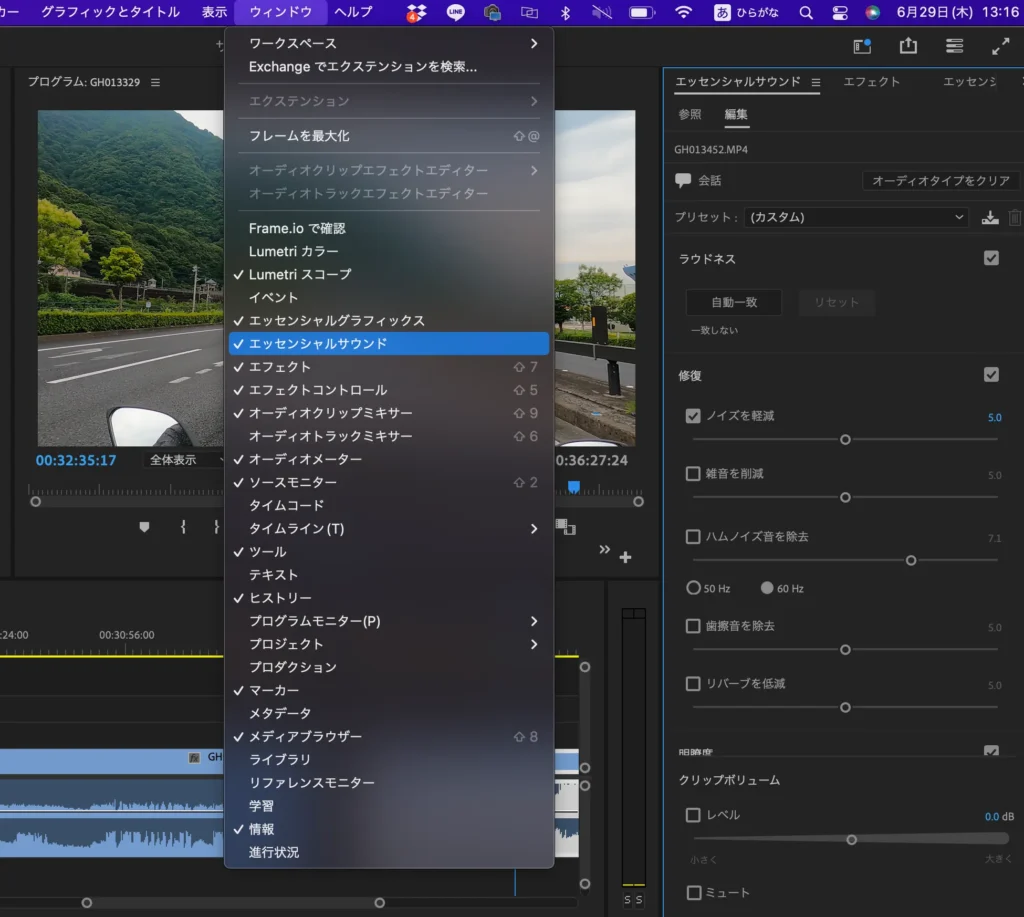Screen dimensions: 1024x917
Task: Click the Spotlight search icon in the menu bar
Action: (x=806, y=12)
